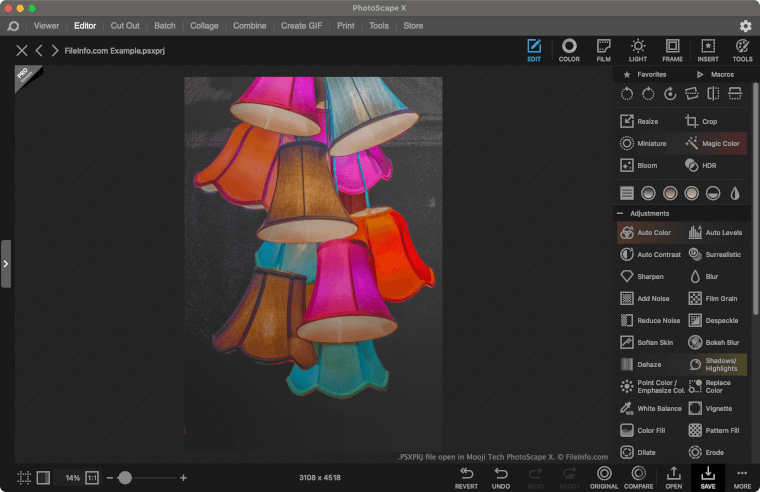
Task: Click the zoom slider handle
Action: [x=125, y=478]
